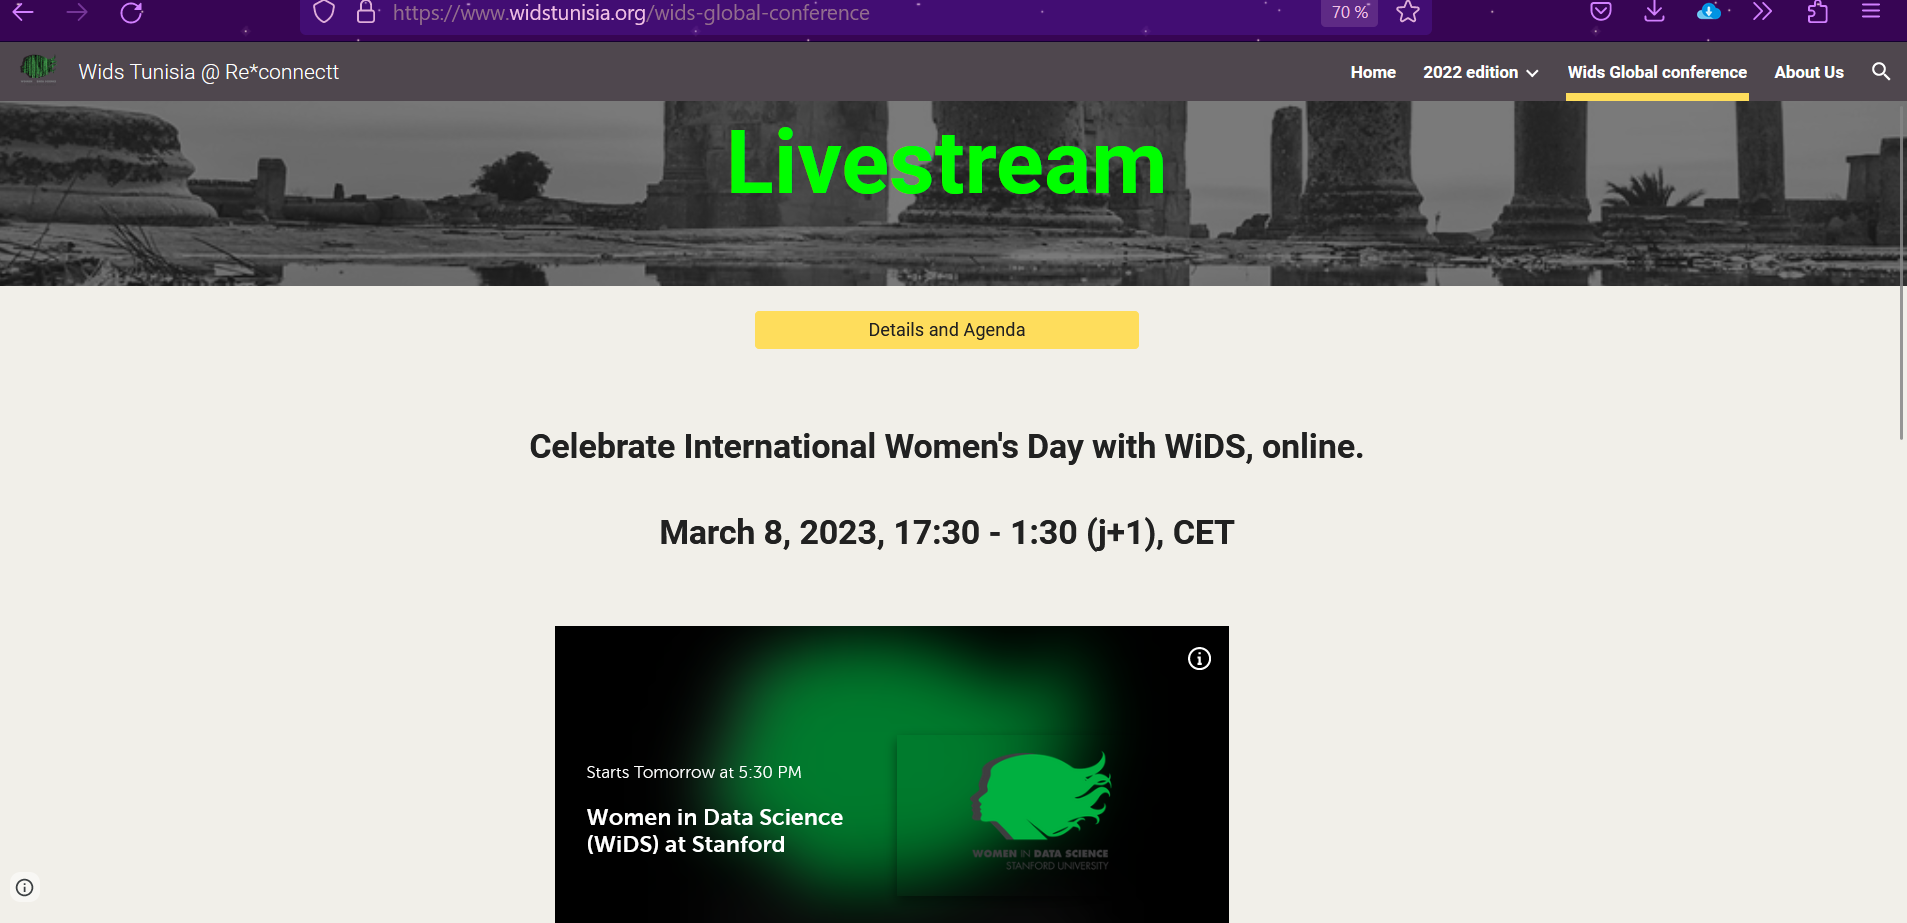The image size is (1907, 923).
Task: Open the downloads arrow icon
Action: [x=1655, y=12]
